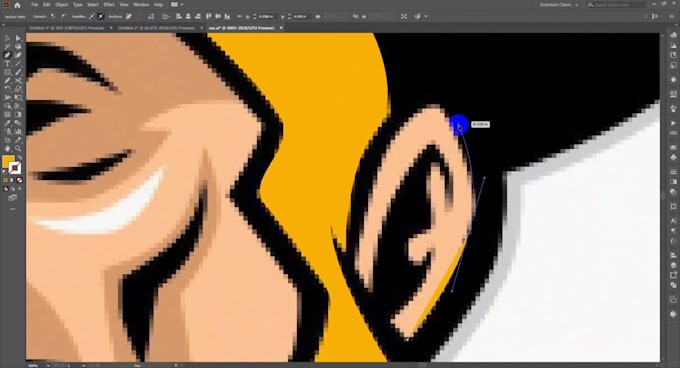Viewport: 680px width, 368px height.
Task: Select the Pencil/Shaper tool
Action: point(7,81)
